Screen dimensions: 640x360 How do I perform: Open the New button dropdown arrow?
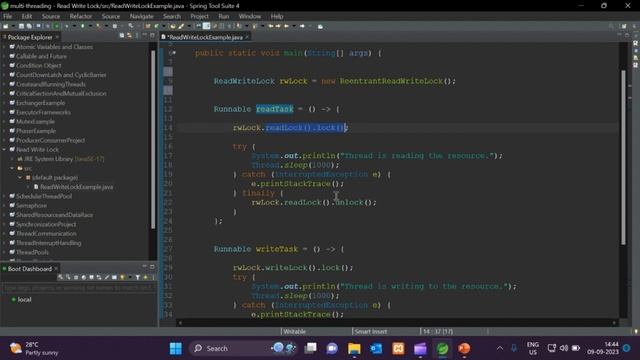point(13,26)
